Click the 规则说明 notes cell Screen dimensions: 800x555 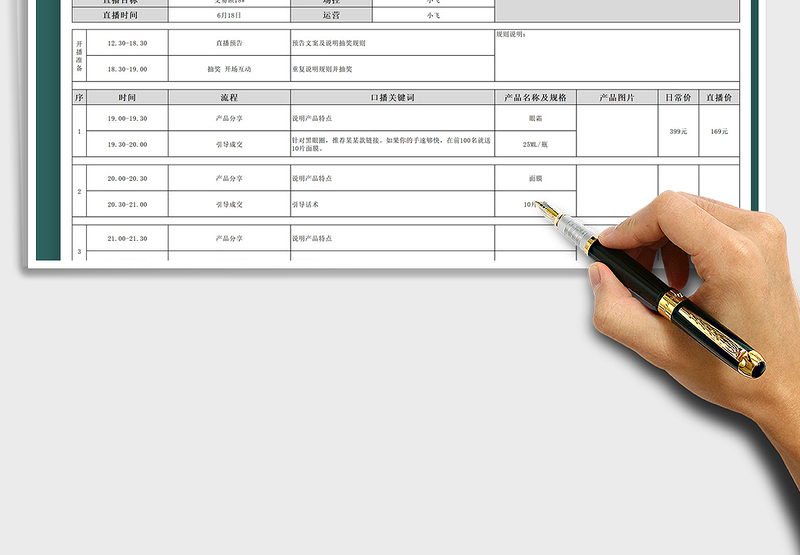click(x=617, y=56)
